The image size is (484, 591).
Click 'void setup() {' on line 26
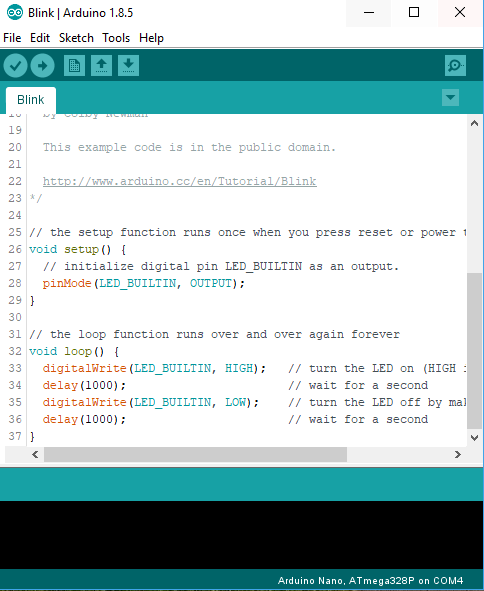(78, 250)
